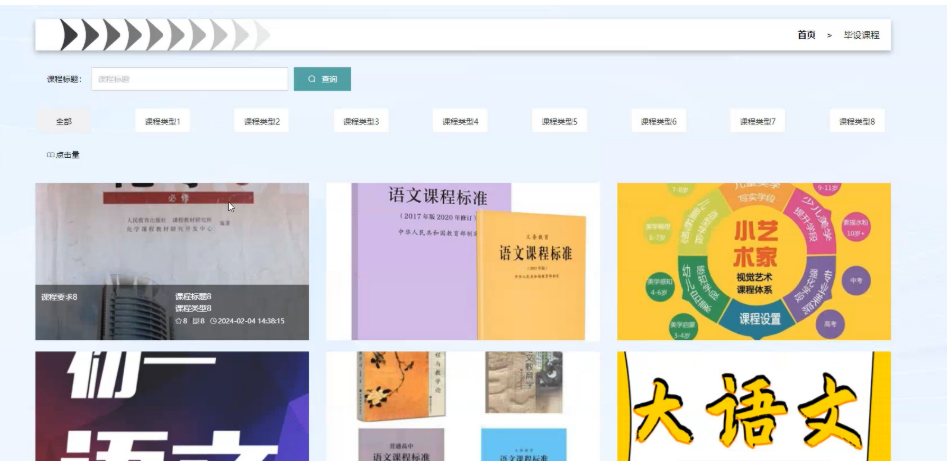Open the 必修 chemistry textbook course card
This screenshot has height=461, width=947.
(x=172, y=262)
